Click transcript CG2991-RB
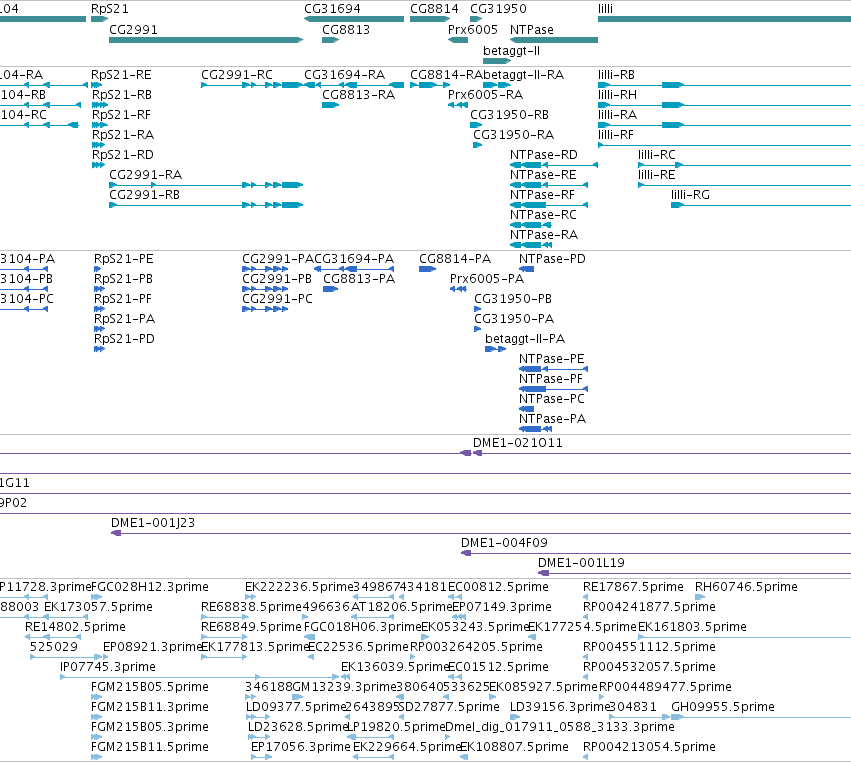851x762 pixels. [144, 195]
